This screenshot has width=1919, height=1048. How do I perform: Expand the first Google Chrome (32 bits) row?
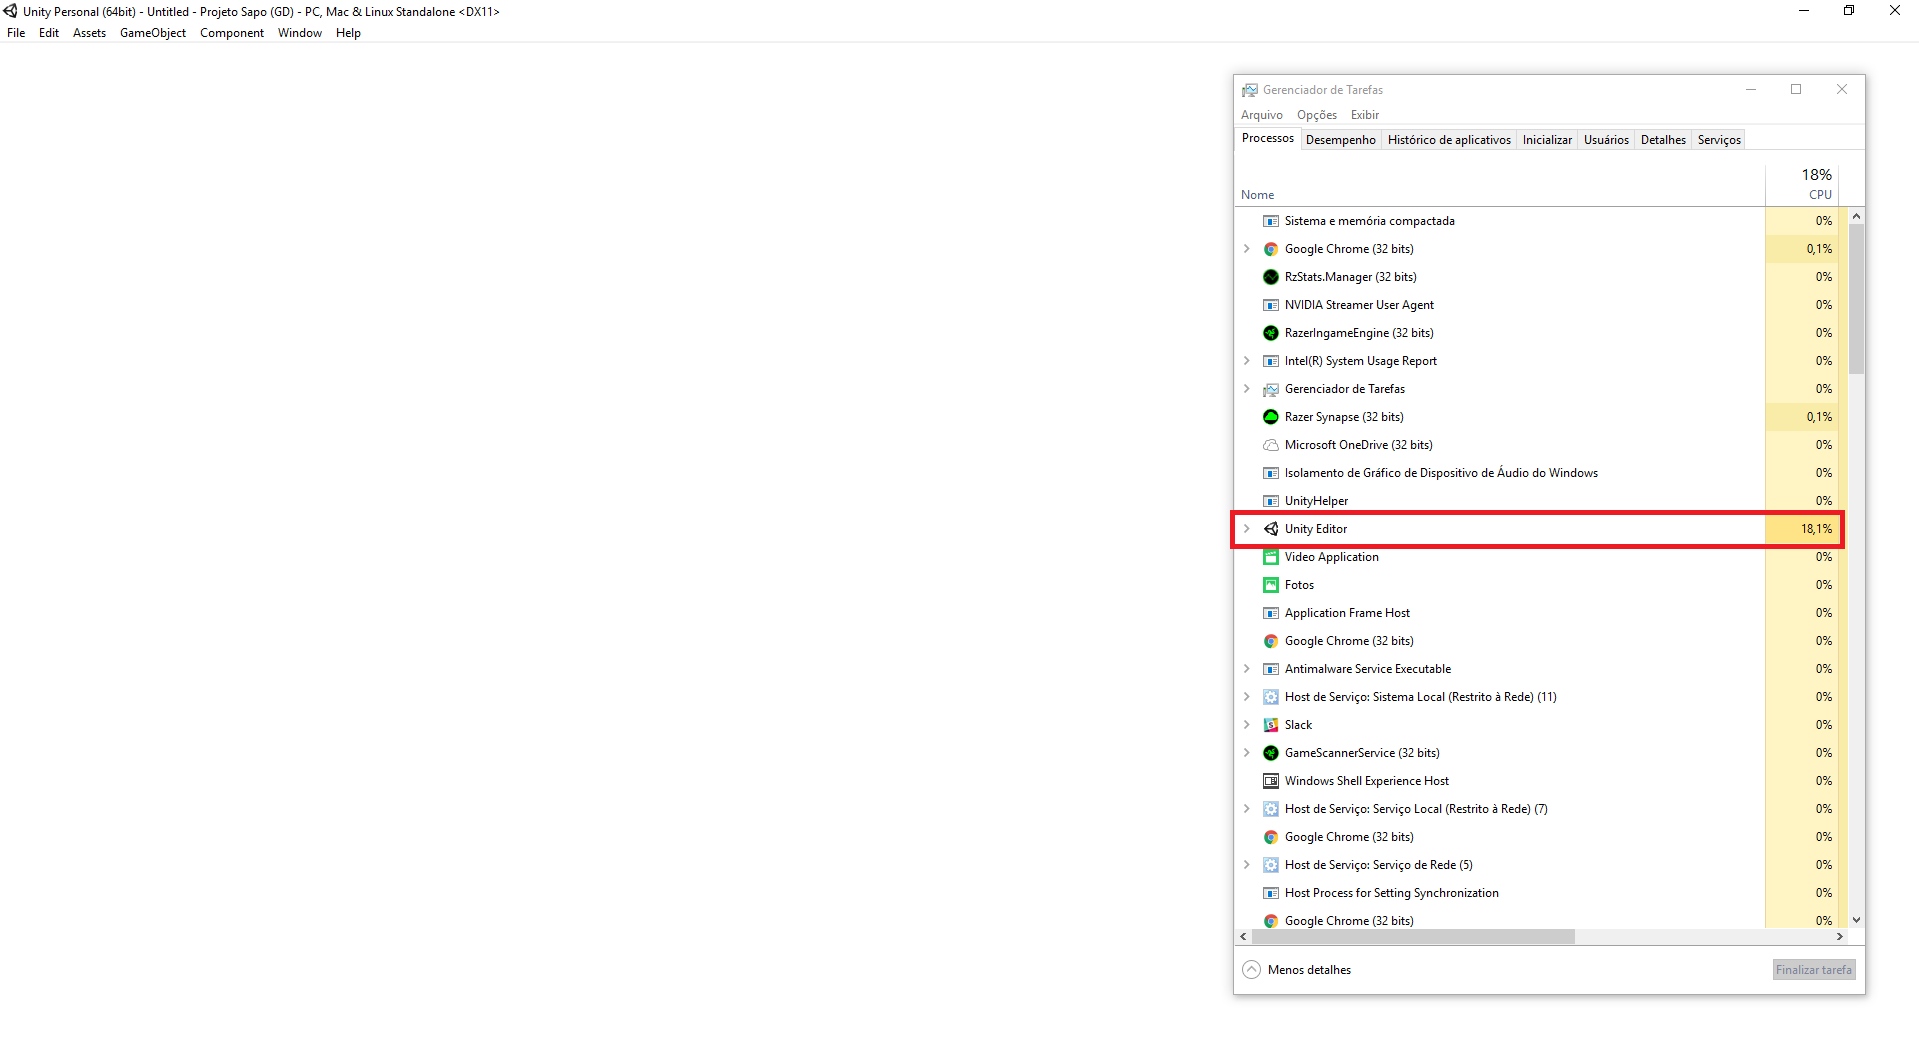click(x=1247, y=249)
